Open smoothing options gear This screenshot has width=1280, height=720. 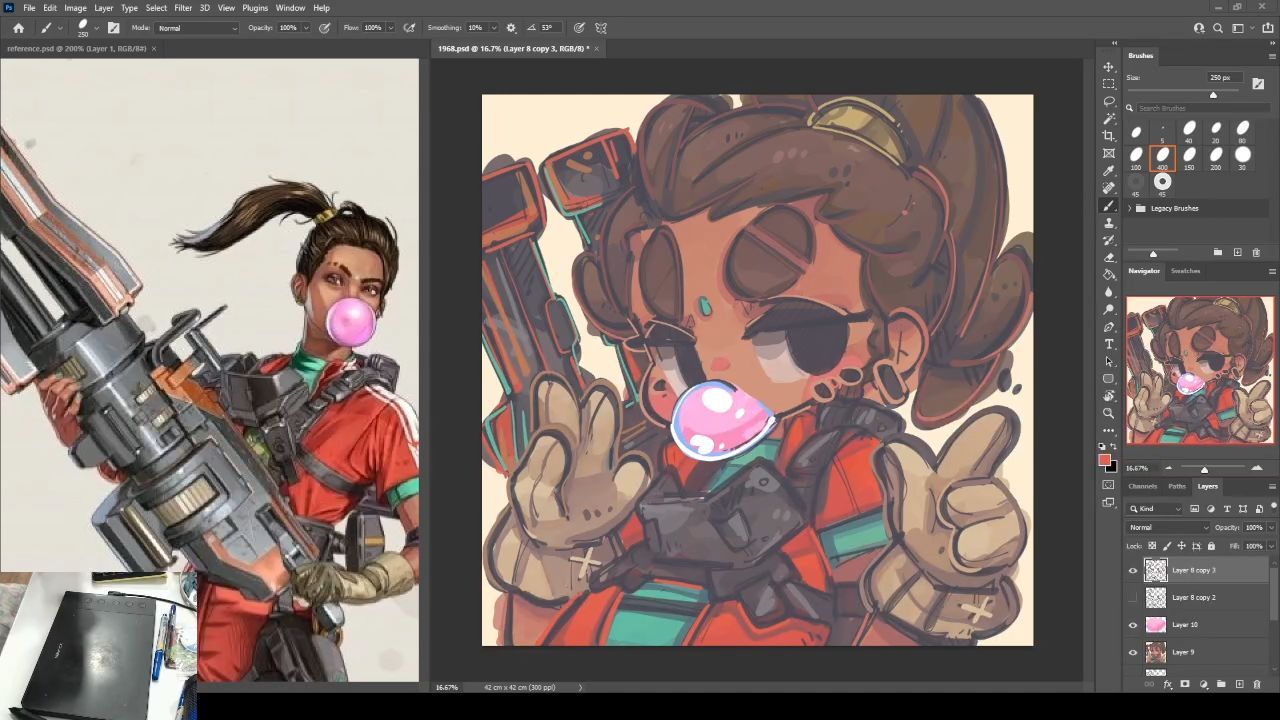click(511, 28)
